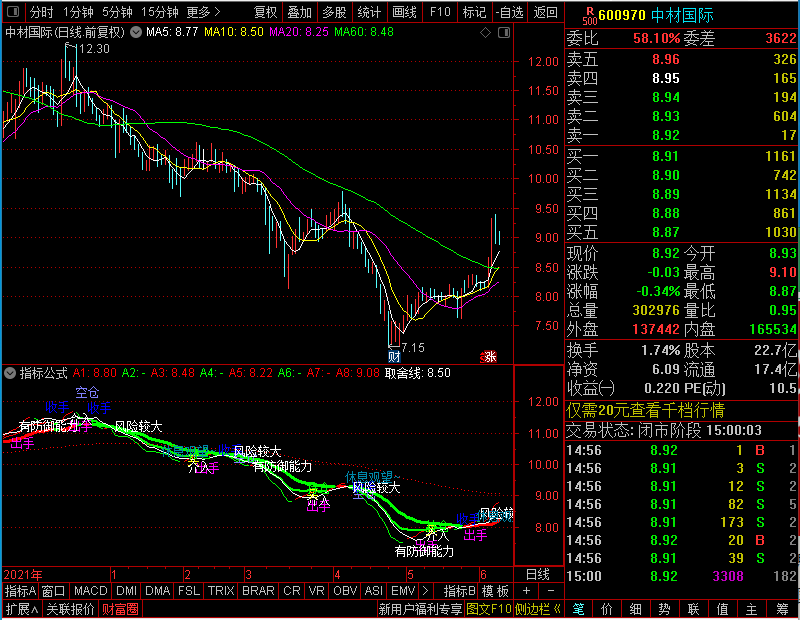Switch to the MACD indicator
800x620 pixels.
pos(90,591)
